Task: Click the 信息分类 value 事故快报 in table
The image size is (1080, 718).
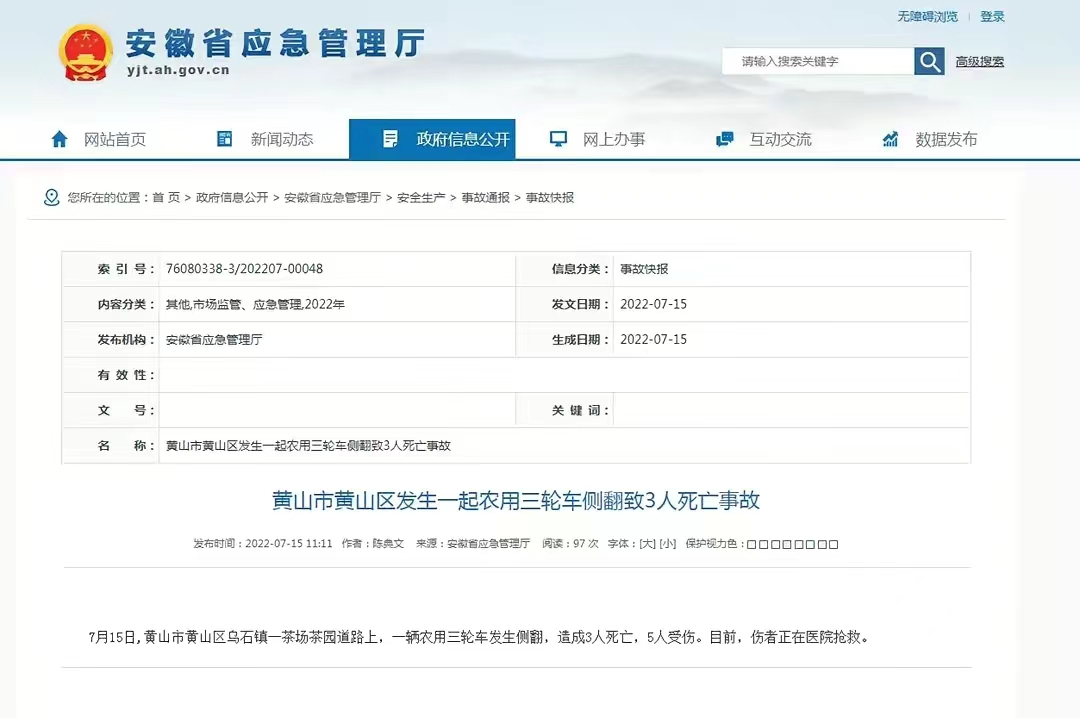Action: tap(644, 269)
